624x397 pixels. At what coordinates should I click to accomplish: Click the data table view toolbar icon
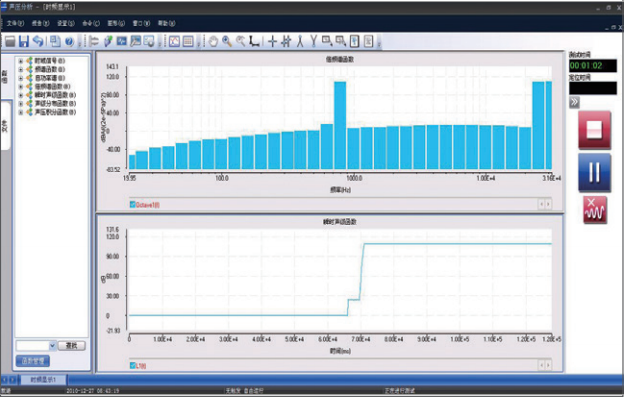[188, 41]
